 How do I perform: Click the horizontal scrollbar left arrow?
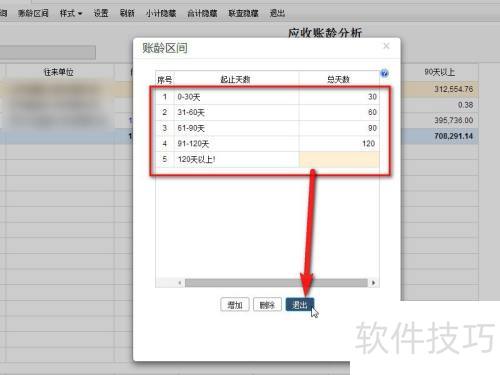[180, 283]
